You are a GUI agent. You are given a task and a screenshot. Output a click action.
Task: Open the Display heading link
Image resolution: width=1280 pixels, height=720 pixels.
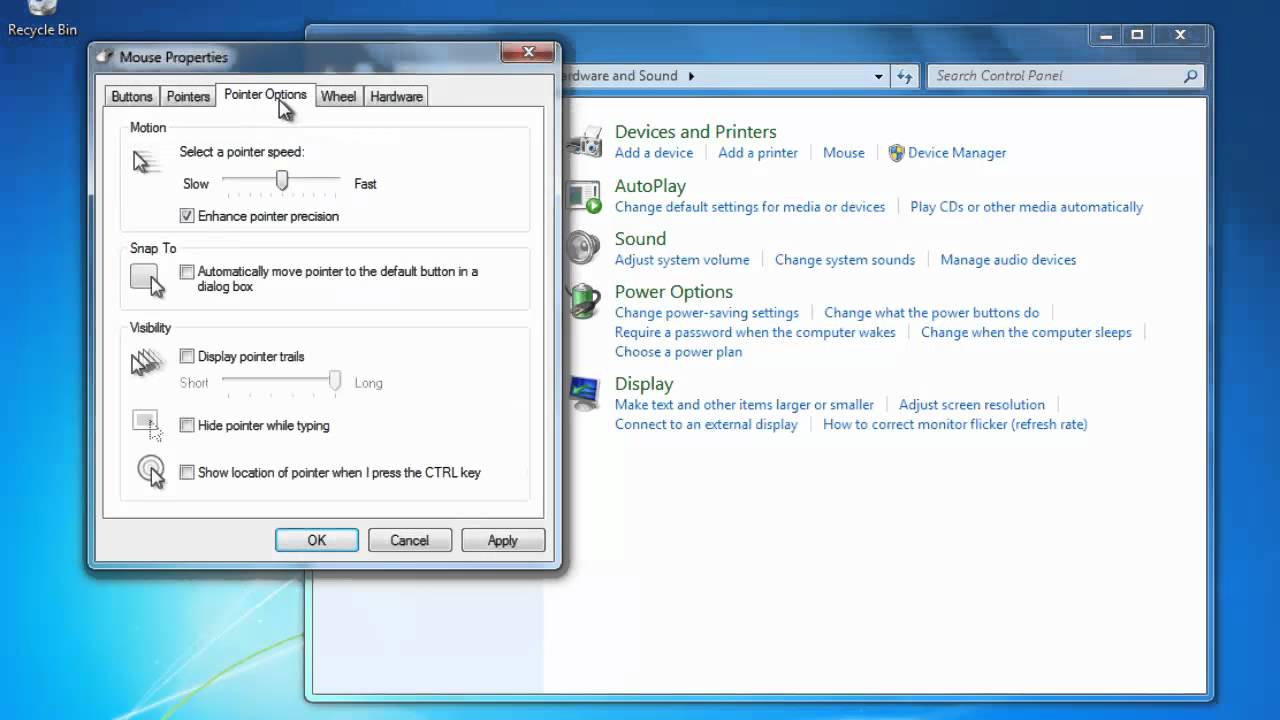(x=644, y=384)
